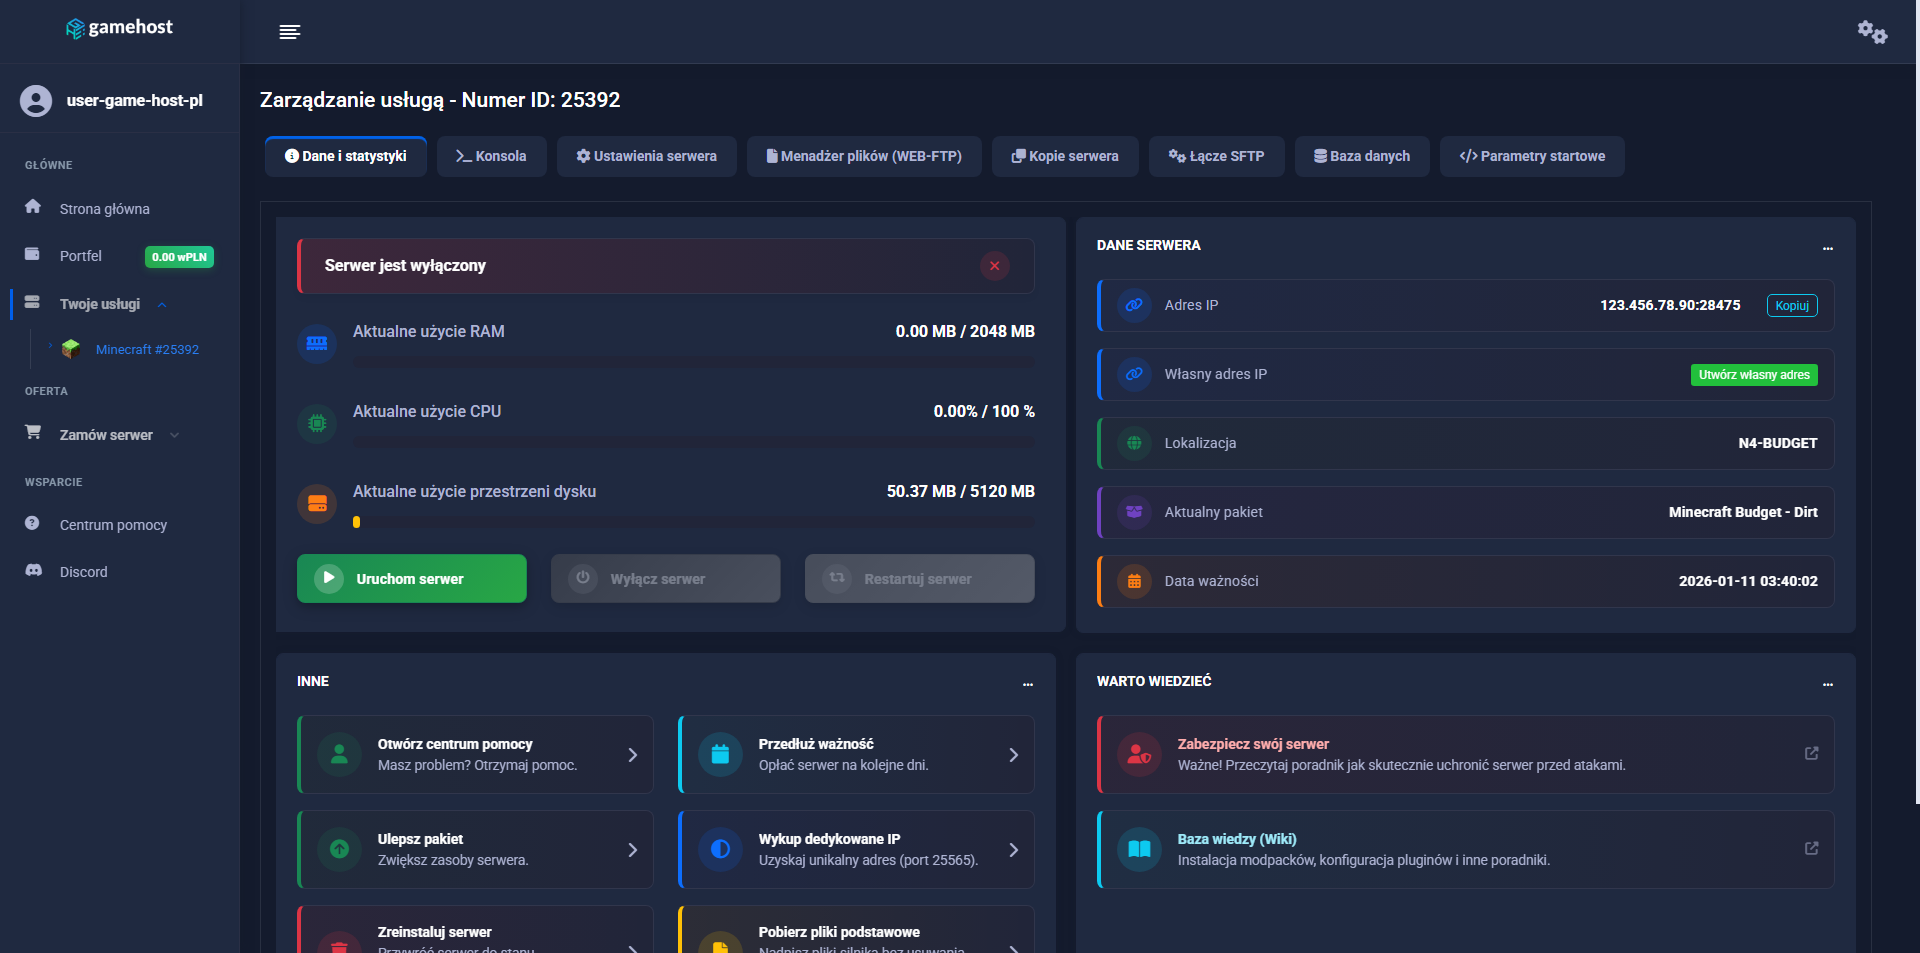Screen dimensions: 1920x953
Task: Open the external link for Baza wiedzy (Wiki)
Action: [x=1811, y=848]
